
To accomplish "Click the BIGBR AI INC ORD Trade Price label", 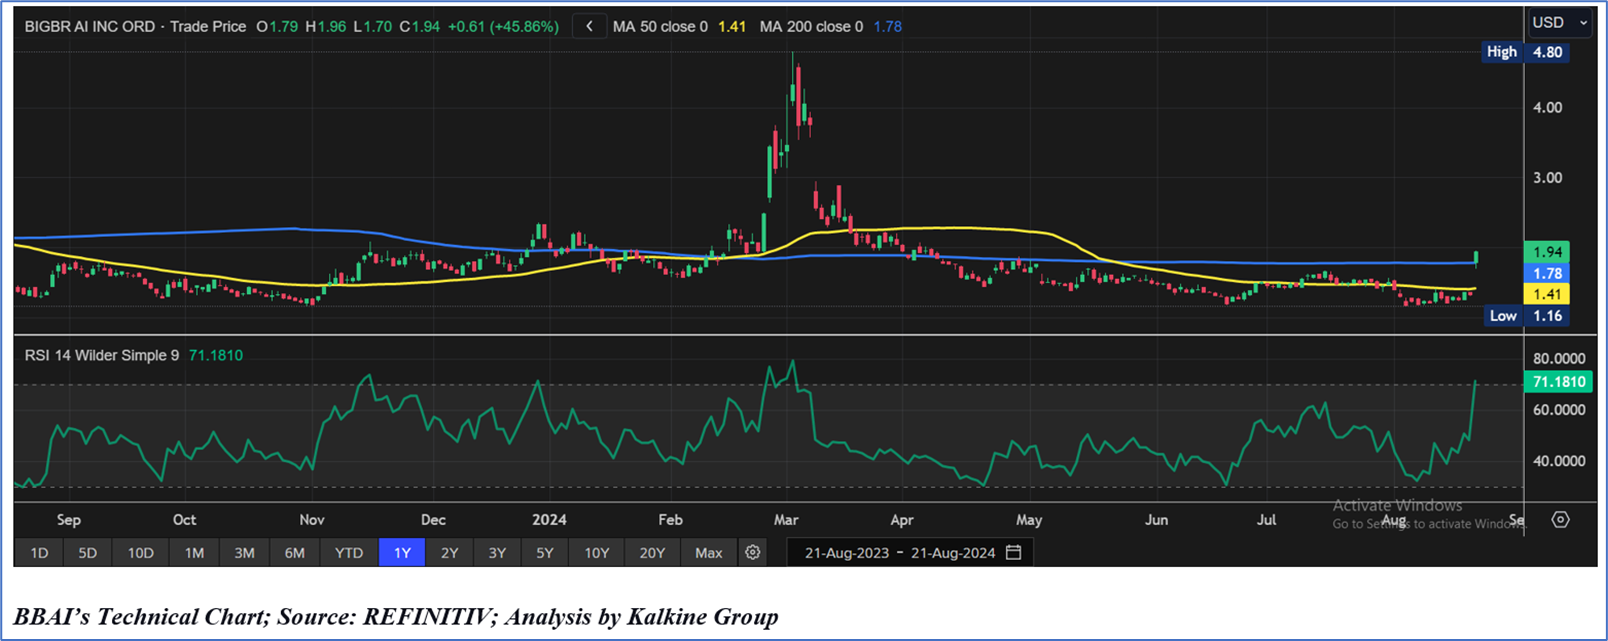I will [x=136, y=27].
